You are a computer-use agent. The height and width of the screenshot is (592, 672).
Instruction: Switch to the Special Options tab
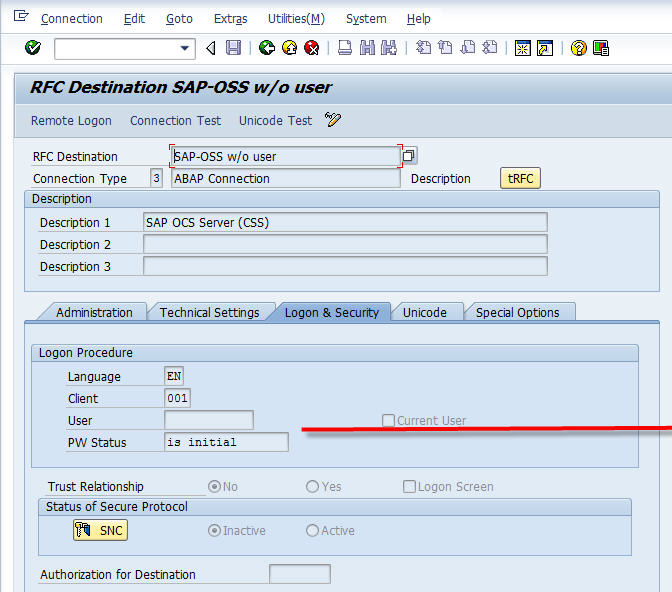[x=517, y=313]
